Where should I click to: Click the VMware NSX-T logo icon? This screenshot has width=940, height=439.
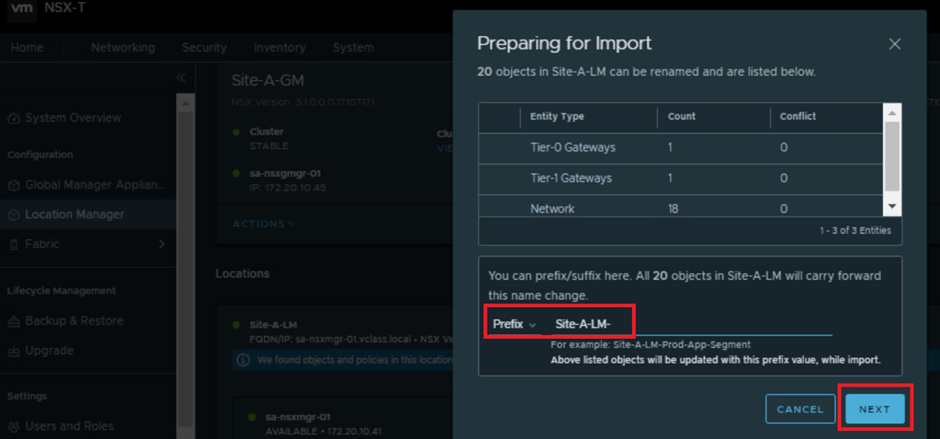tap(22, 14)
